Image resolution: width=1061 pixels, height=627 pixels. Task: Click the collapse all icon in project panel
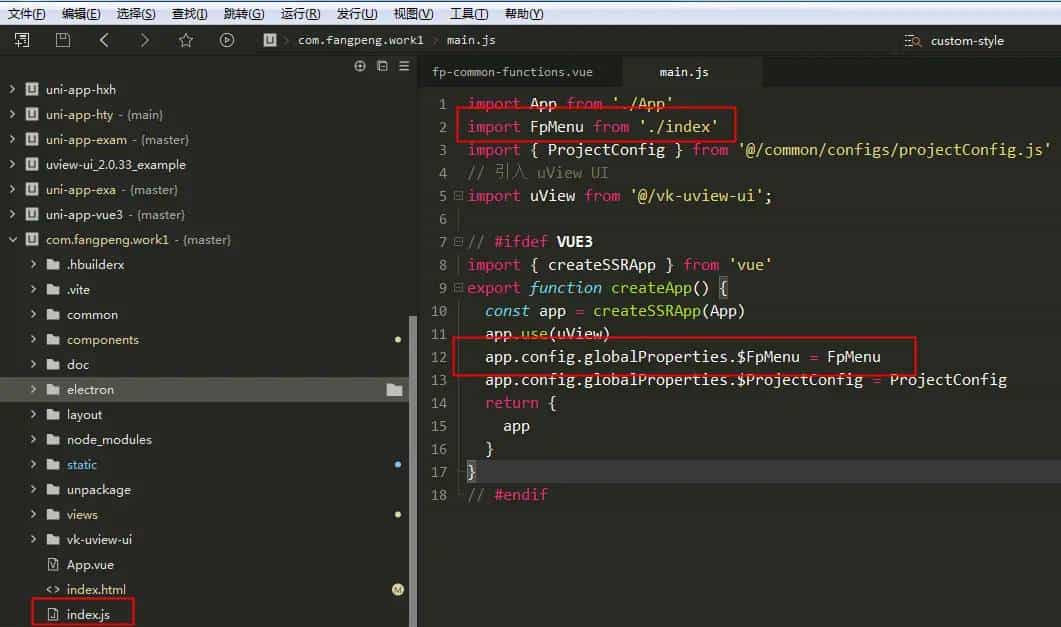point(382,66)
